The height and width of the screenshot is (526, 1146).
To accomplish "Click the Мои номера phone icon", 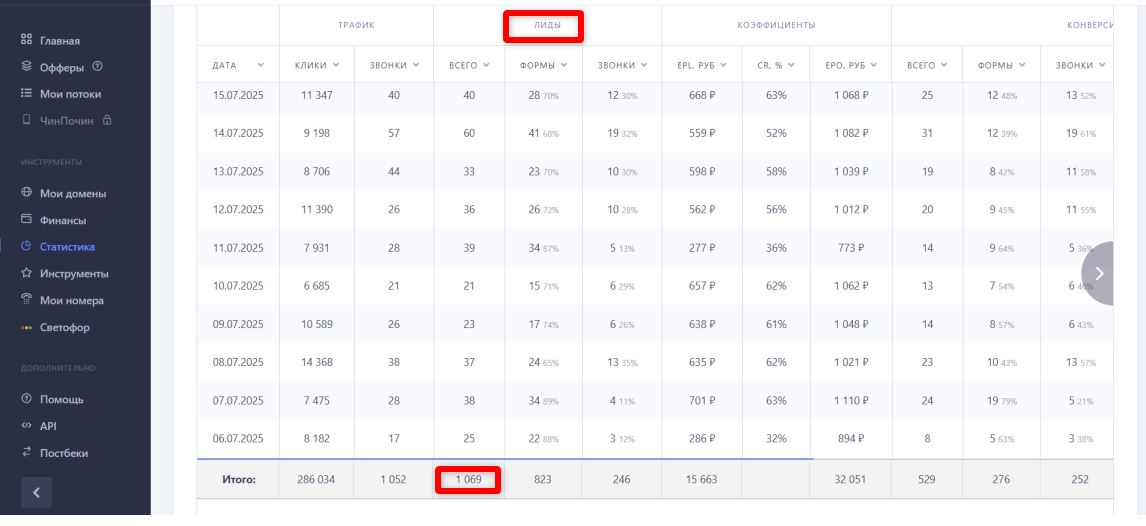I will [x=26, y=300].
